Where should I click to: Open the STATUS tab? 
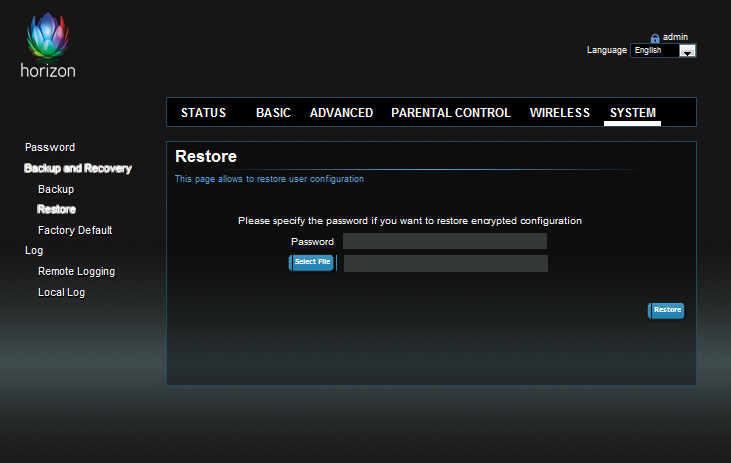[x=203, y=113]
